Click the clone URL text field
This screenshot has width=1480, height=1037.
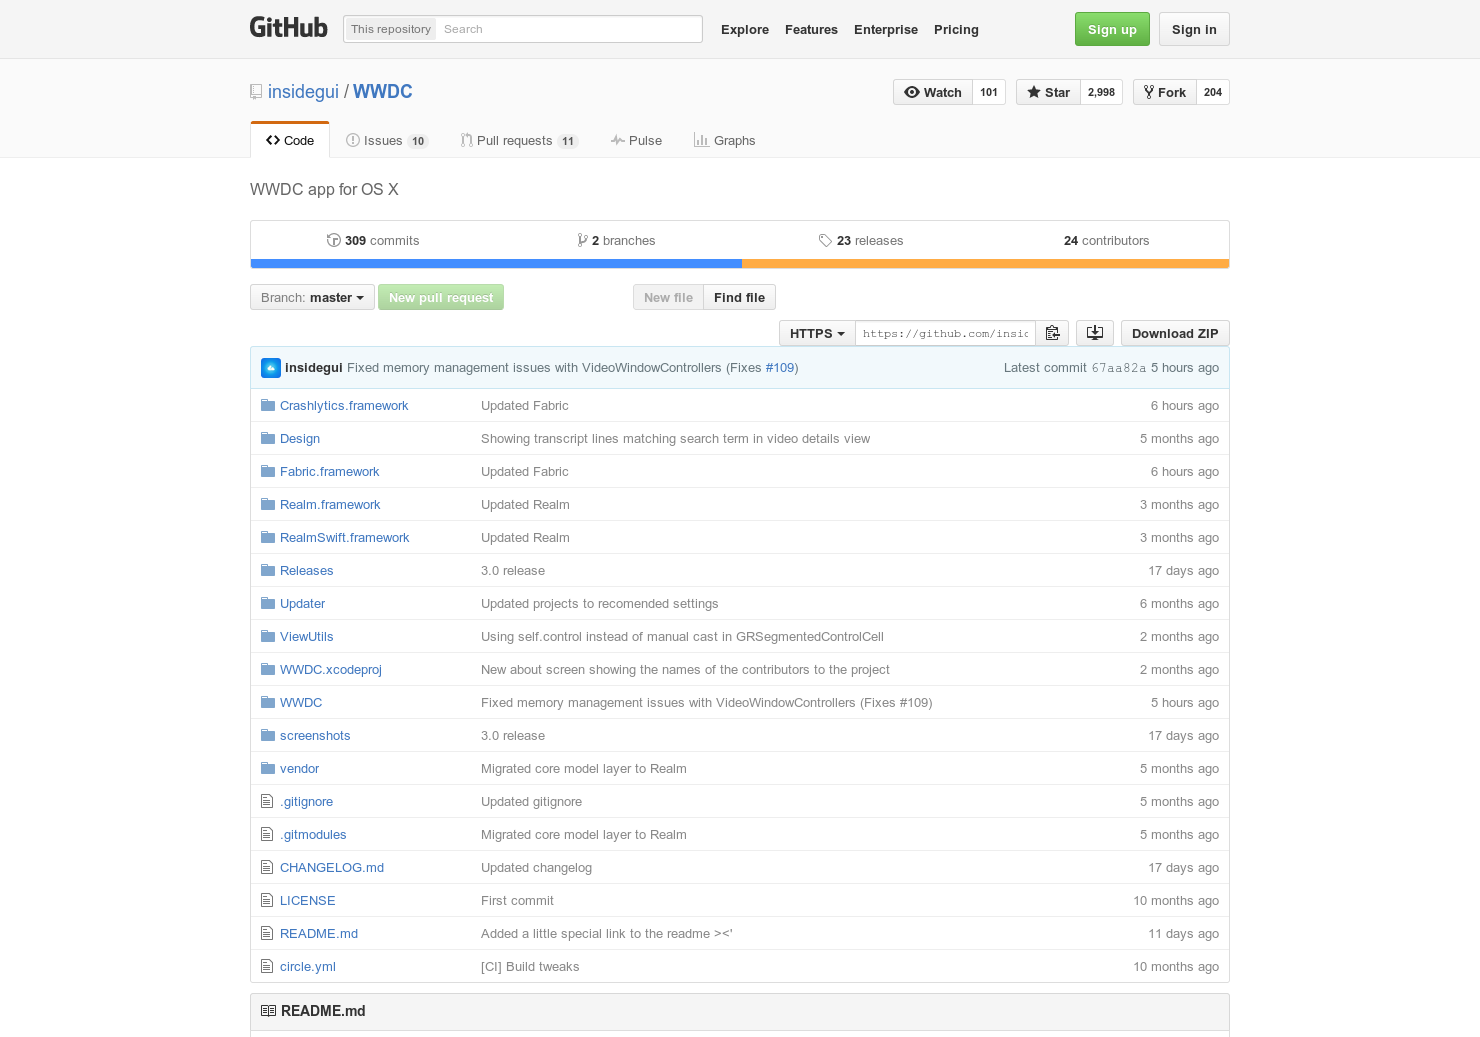pos(945,333)
